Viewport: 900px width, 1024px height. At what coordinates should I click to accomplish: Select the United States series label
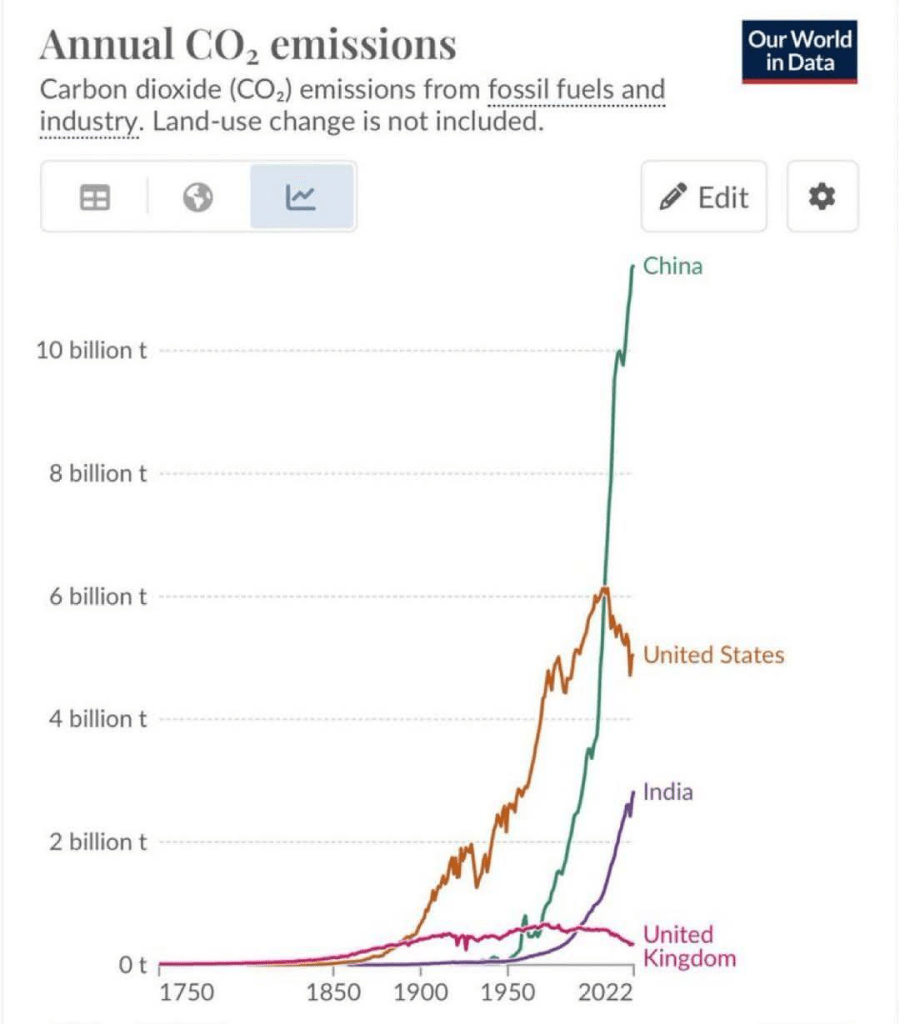point(713,655)
